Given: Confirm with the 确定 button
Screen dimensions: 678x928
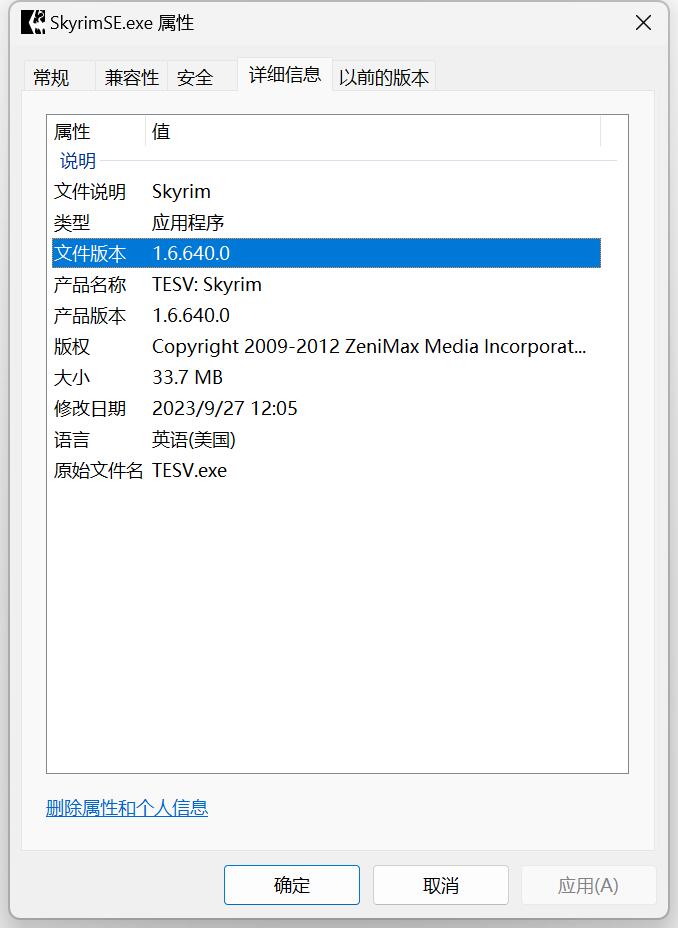Looking at the screenshot, I should (x=292, y=885).
